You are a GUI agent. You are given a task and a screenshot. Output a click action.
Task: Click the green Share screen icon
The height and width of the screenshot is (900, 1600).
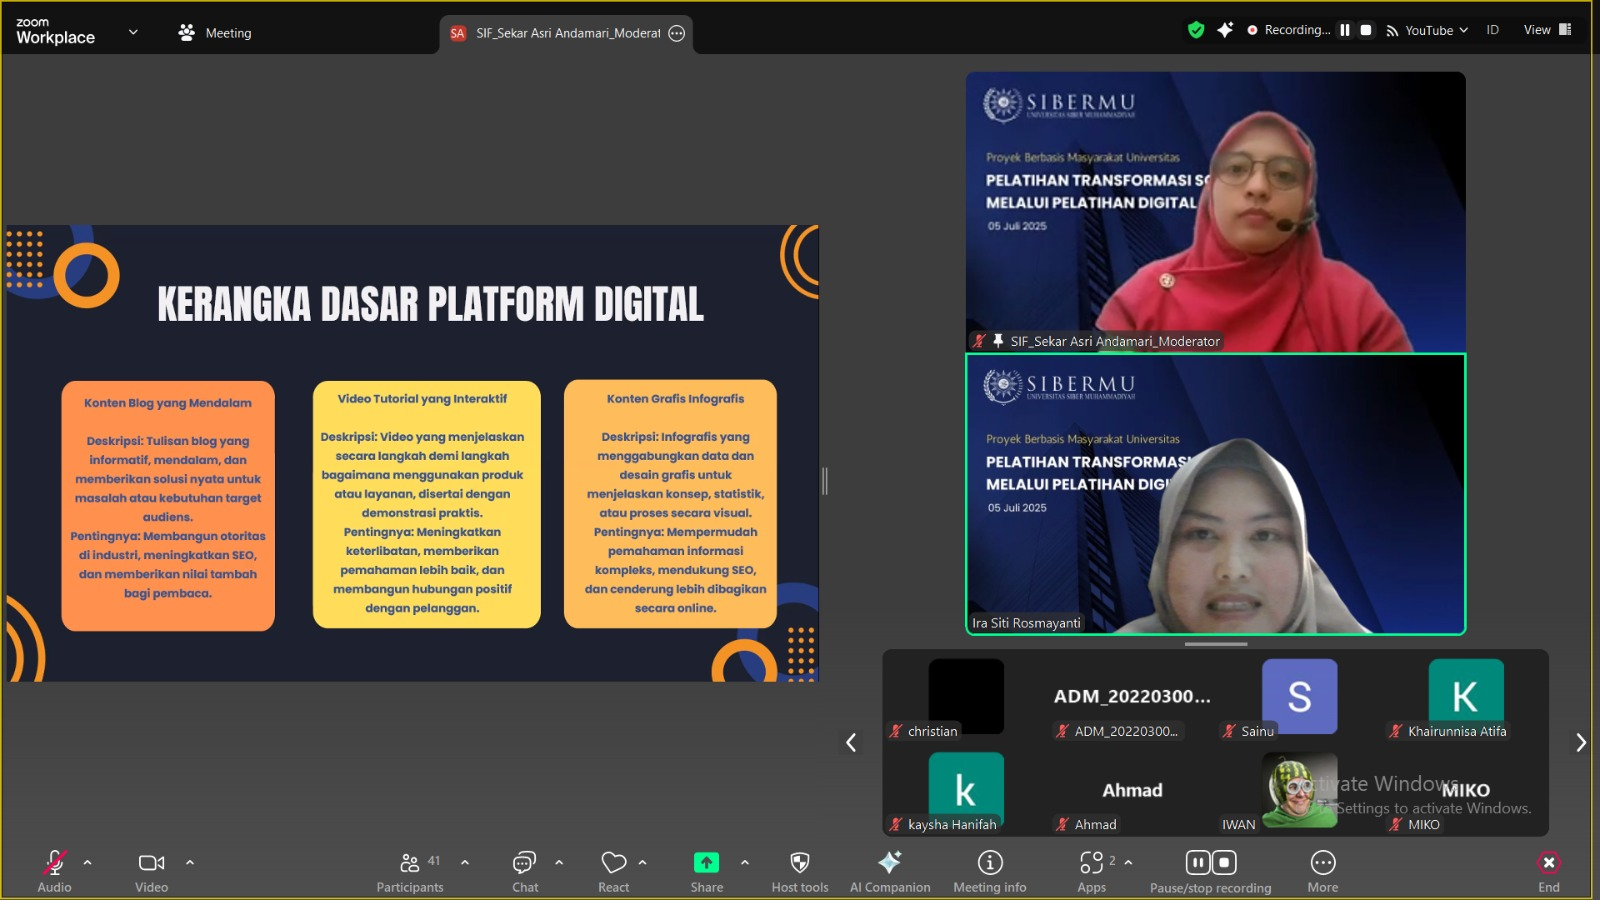(706, 862)
